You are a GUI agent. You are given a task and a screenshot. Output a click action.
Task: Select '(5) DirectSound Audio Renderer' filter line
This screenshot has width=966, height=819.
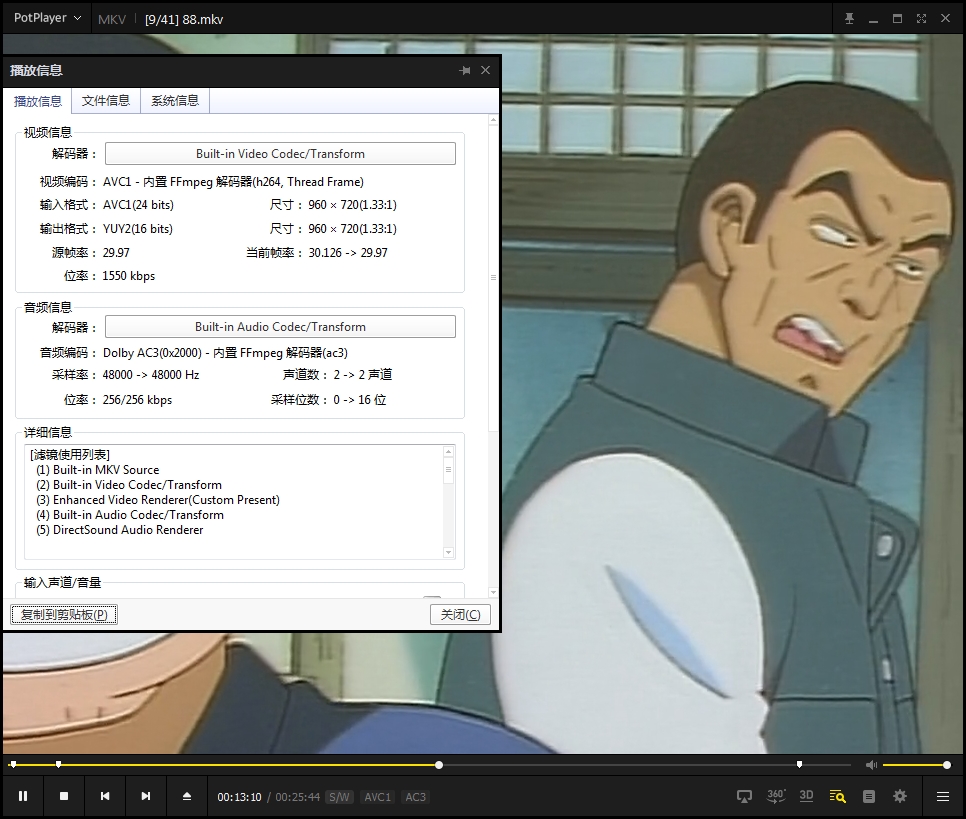pyautogui.click(x=120, y=530)
